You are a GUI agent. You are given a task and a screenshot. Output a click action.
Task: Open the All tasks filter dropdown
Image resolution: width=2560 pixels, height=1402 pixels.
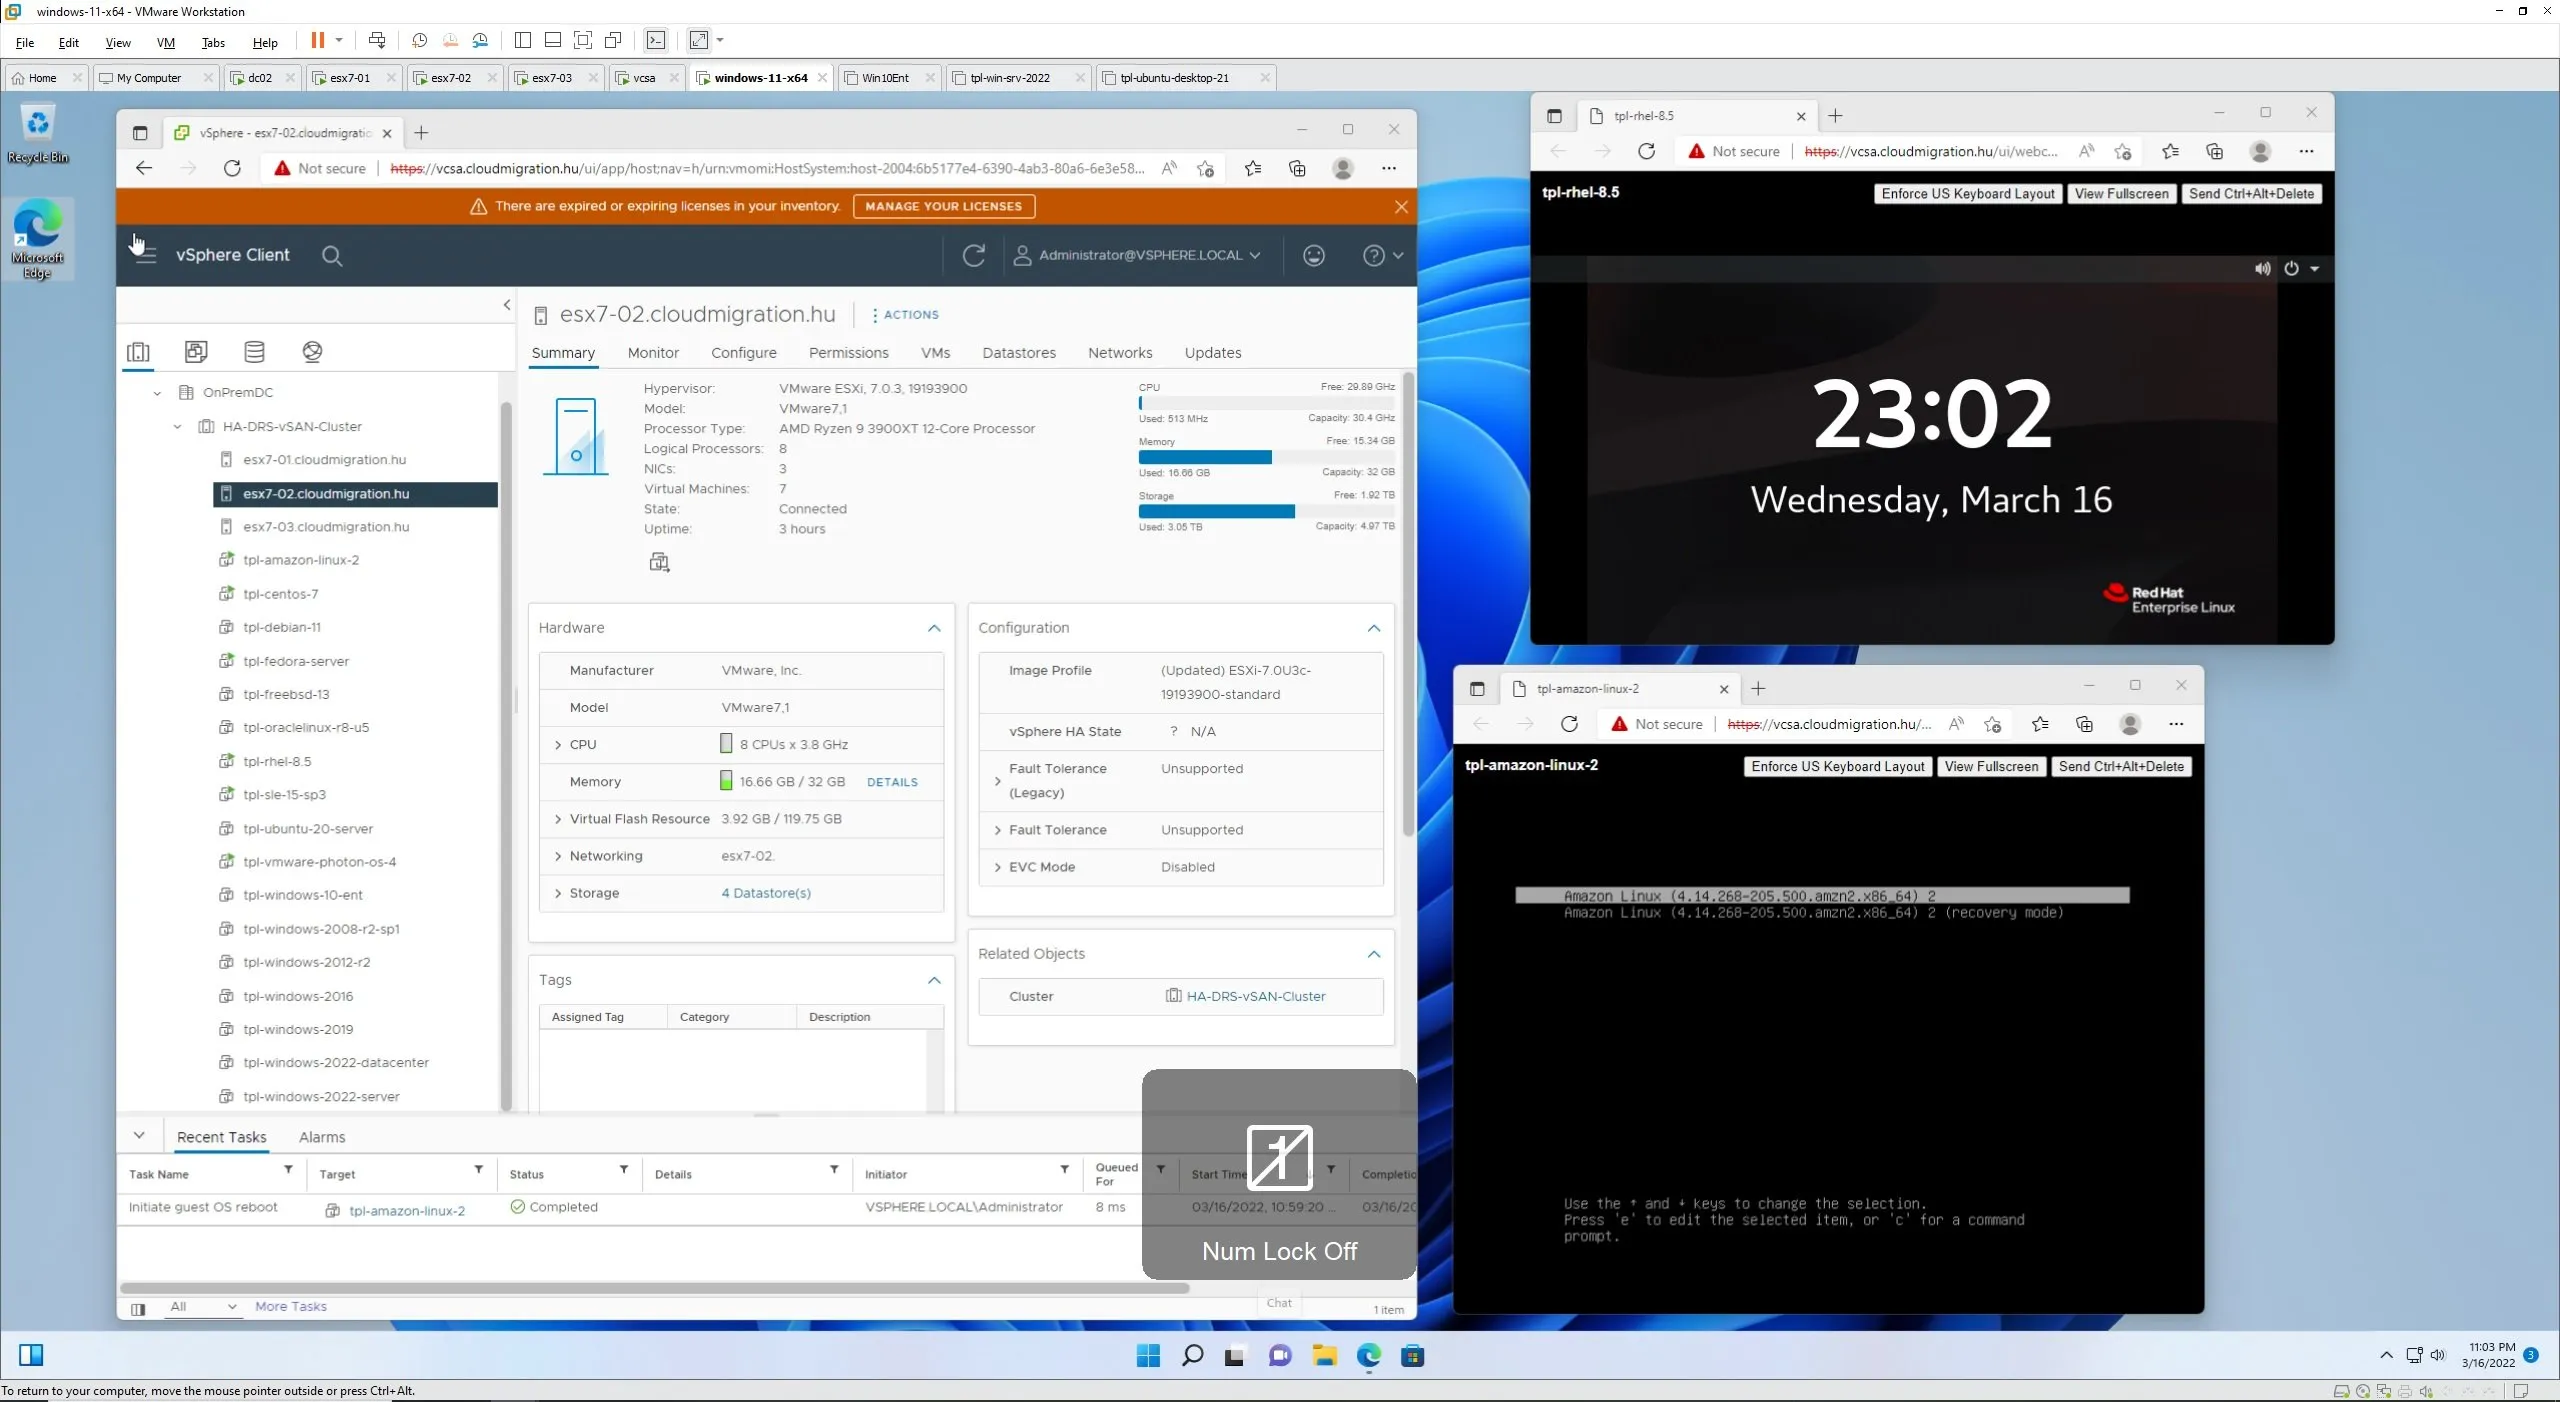(203, 1306)
